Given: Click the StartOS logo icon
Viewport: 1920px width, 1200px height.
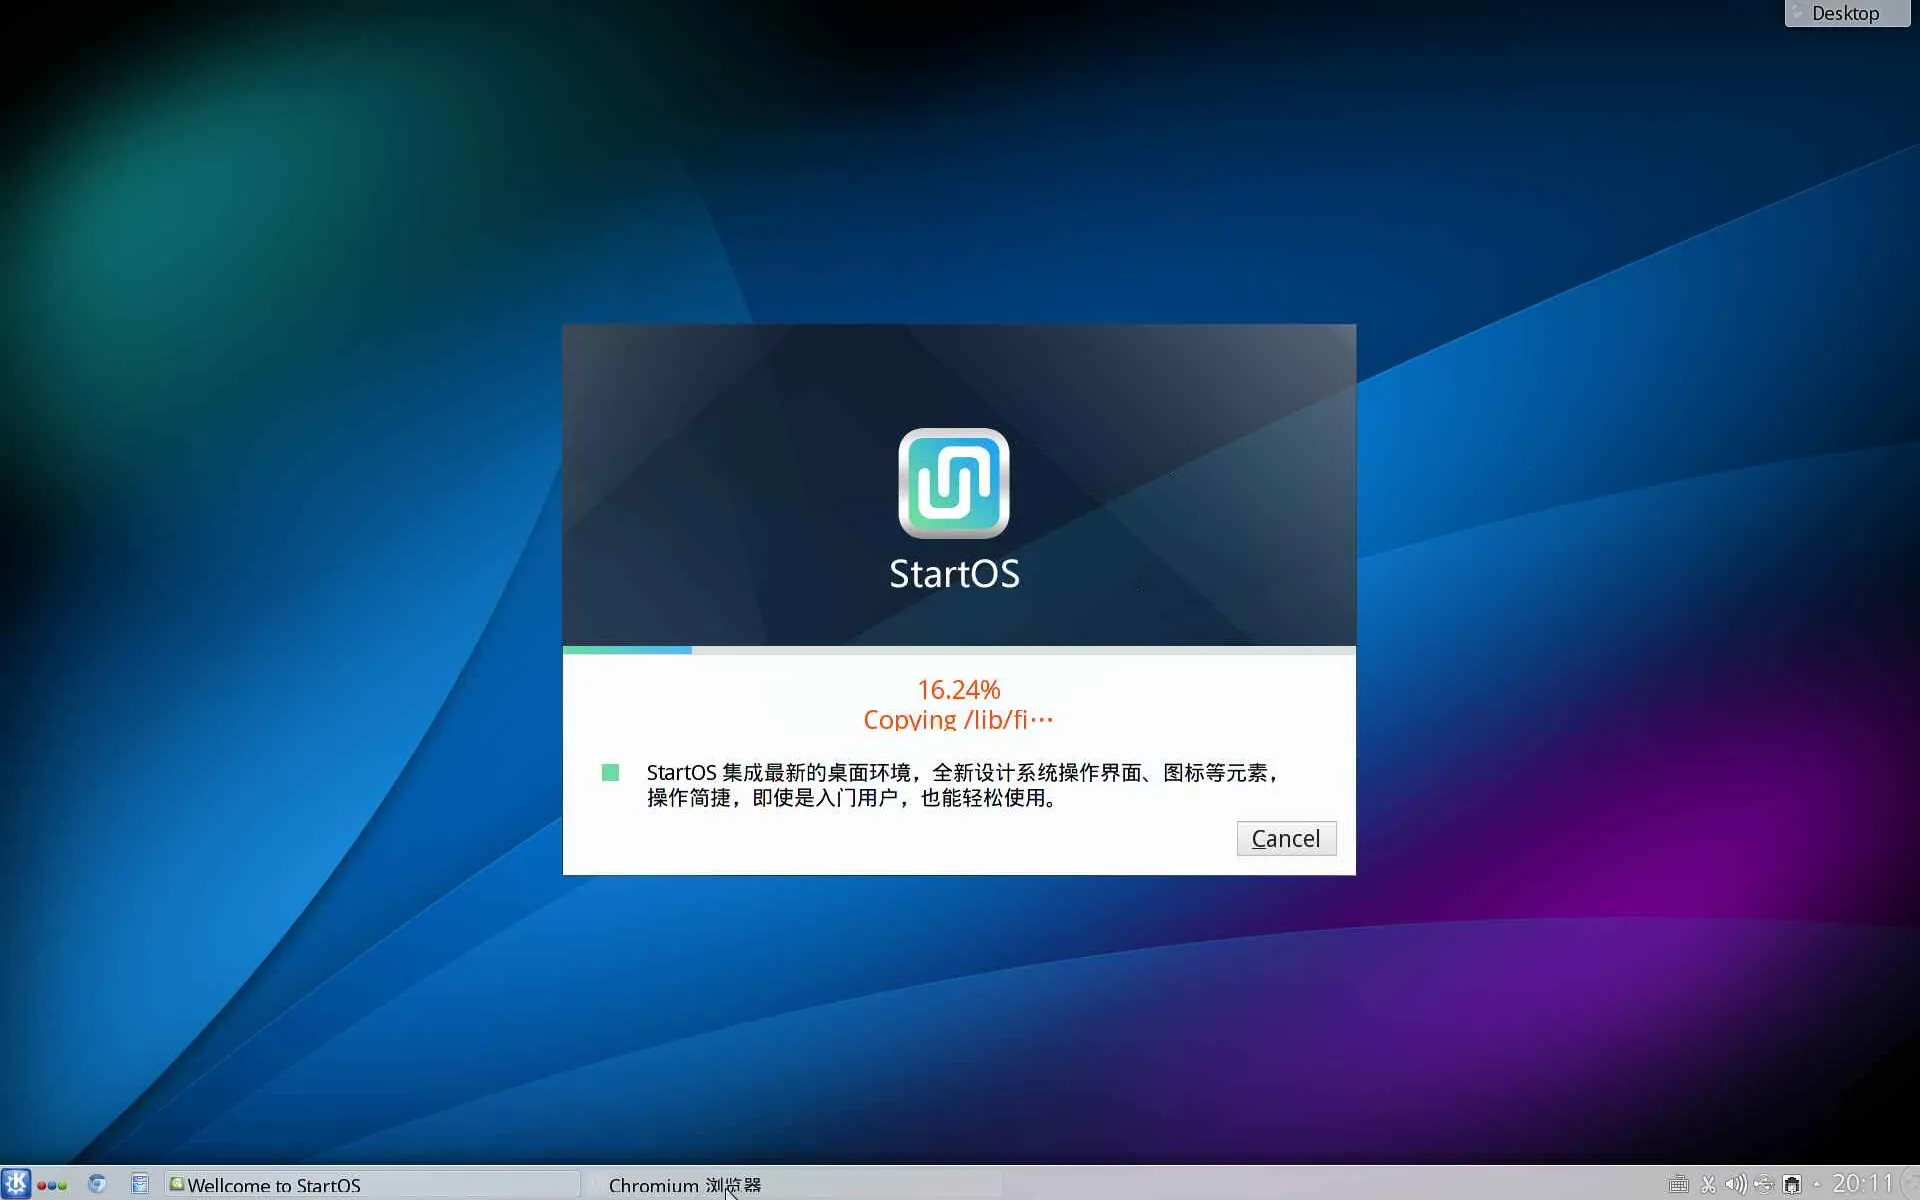Looking at the screenshot, I should (953, 483).
